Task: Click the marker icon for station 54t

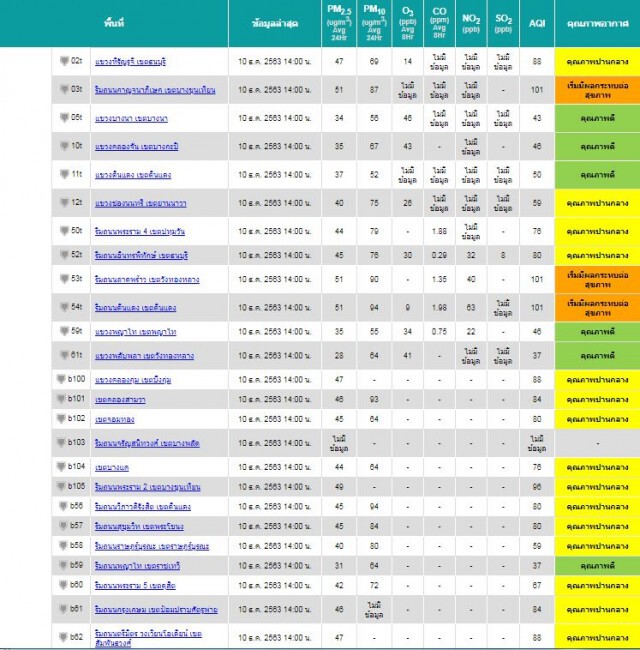Action: coord(64,307)
